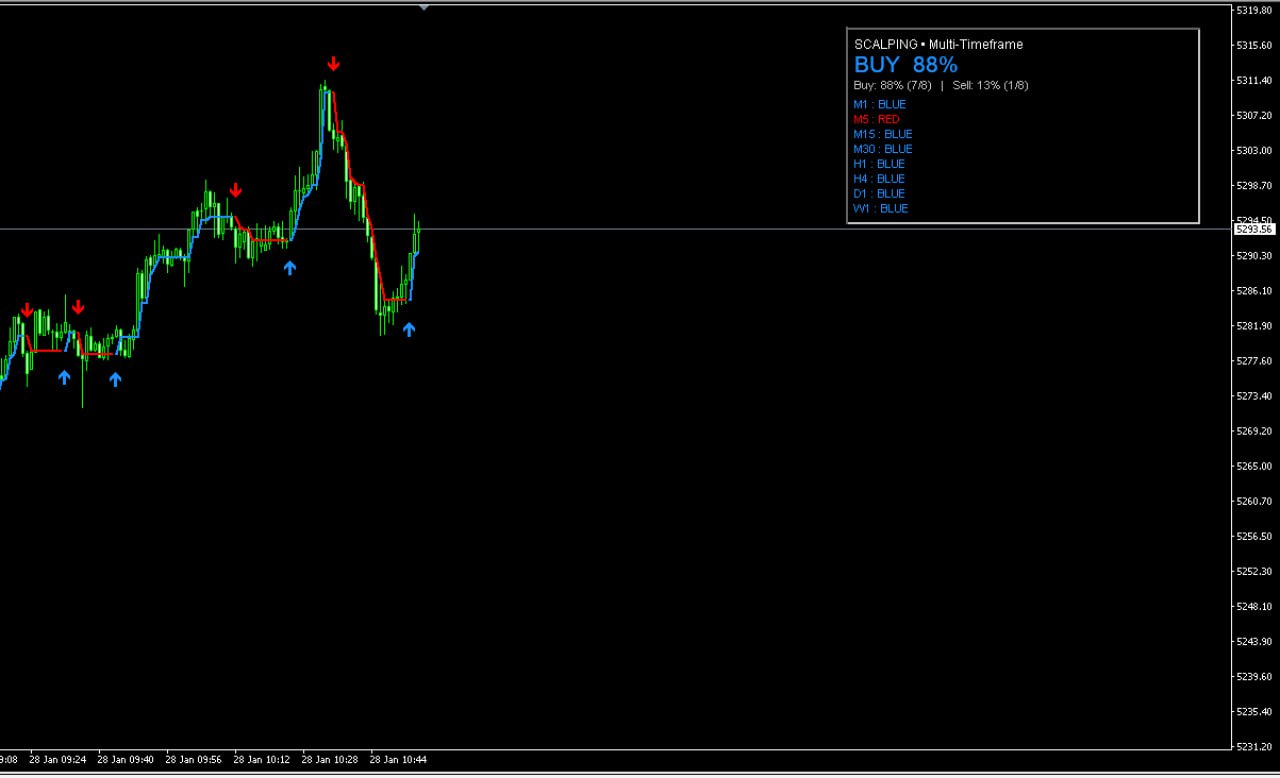Click the 28 Jan 10:28 time label
1280x778 pixels.
point(330,759)
